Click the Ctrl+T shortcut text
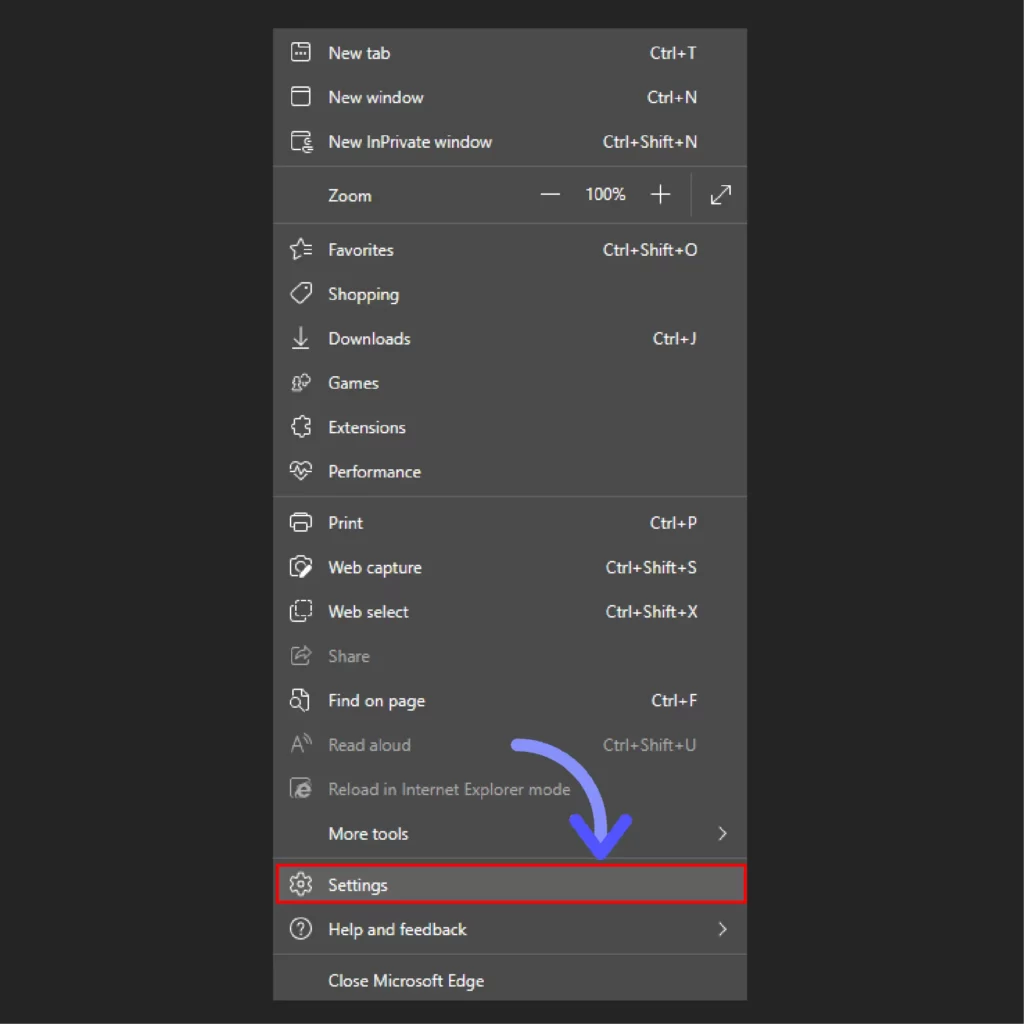Viewport: 1024px width, 1024px height. point(673,53)
